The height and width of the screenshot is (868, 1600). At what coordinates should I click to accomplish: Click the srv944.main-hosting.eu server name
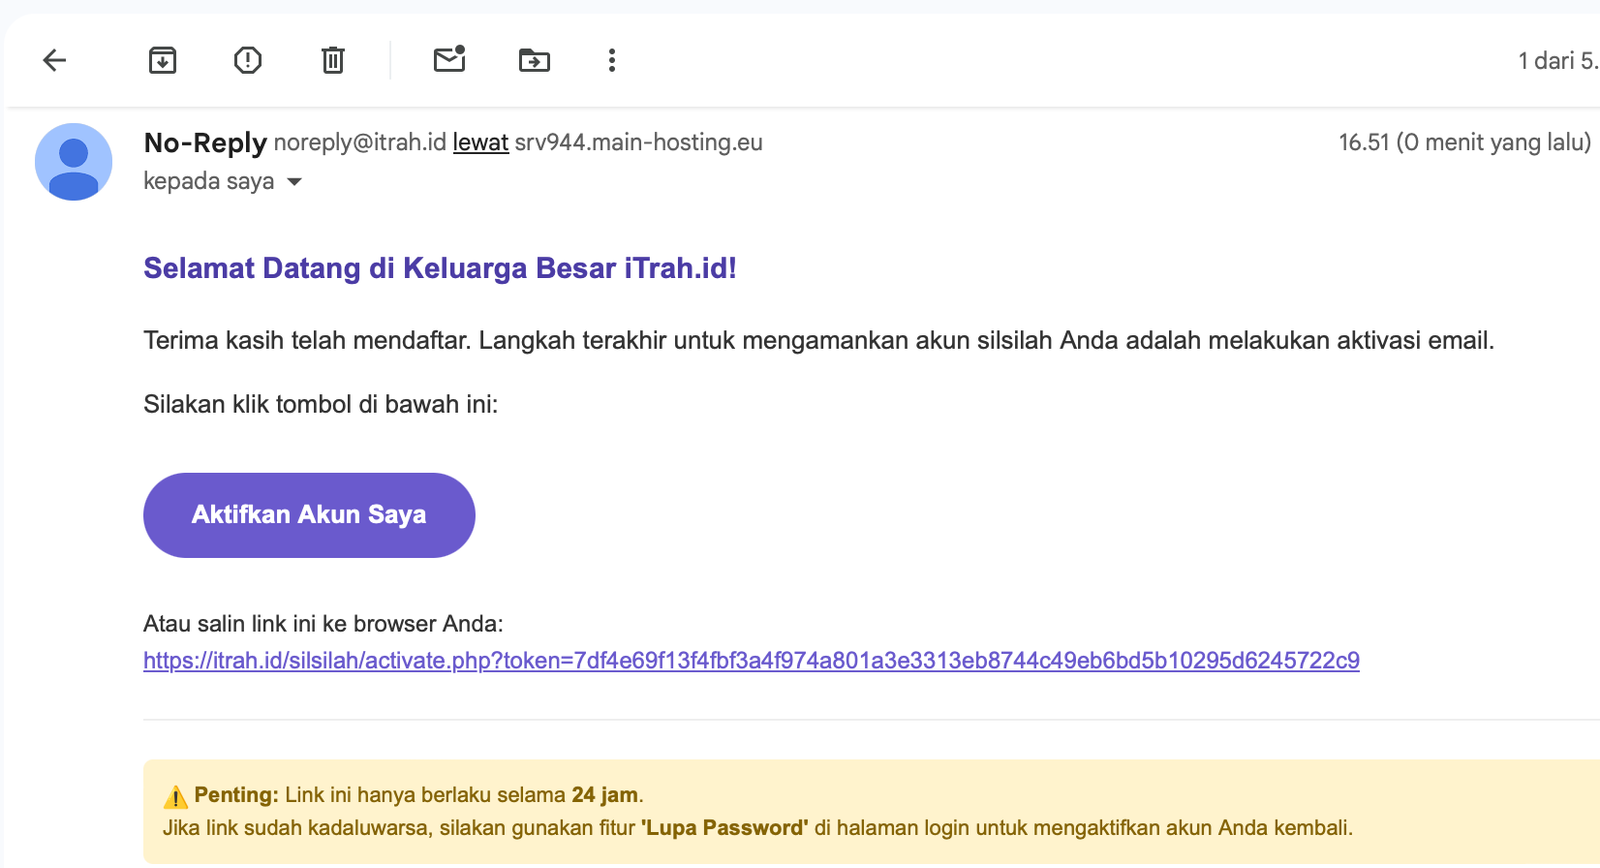639,143
